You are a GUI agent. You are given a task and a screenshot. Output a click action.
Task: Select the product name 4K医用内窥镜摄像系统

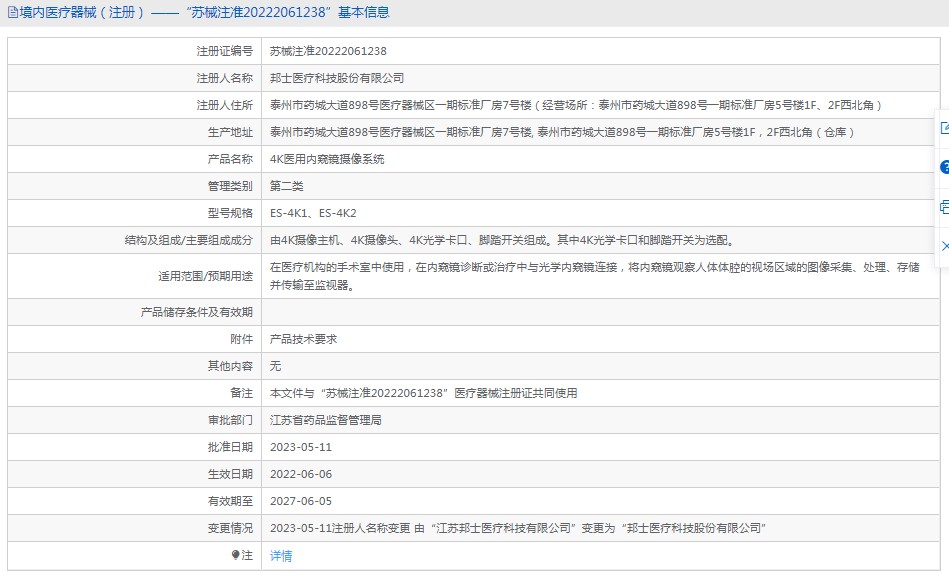tap(327, 159)
